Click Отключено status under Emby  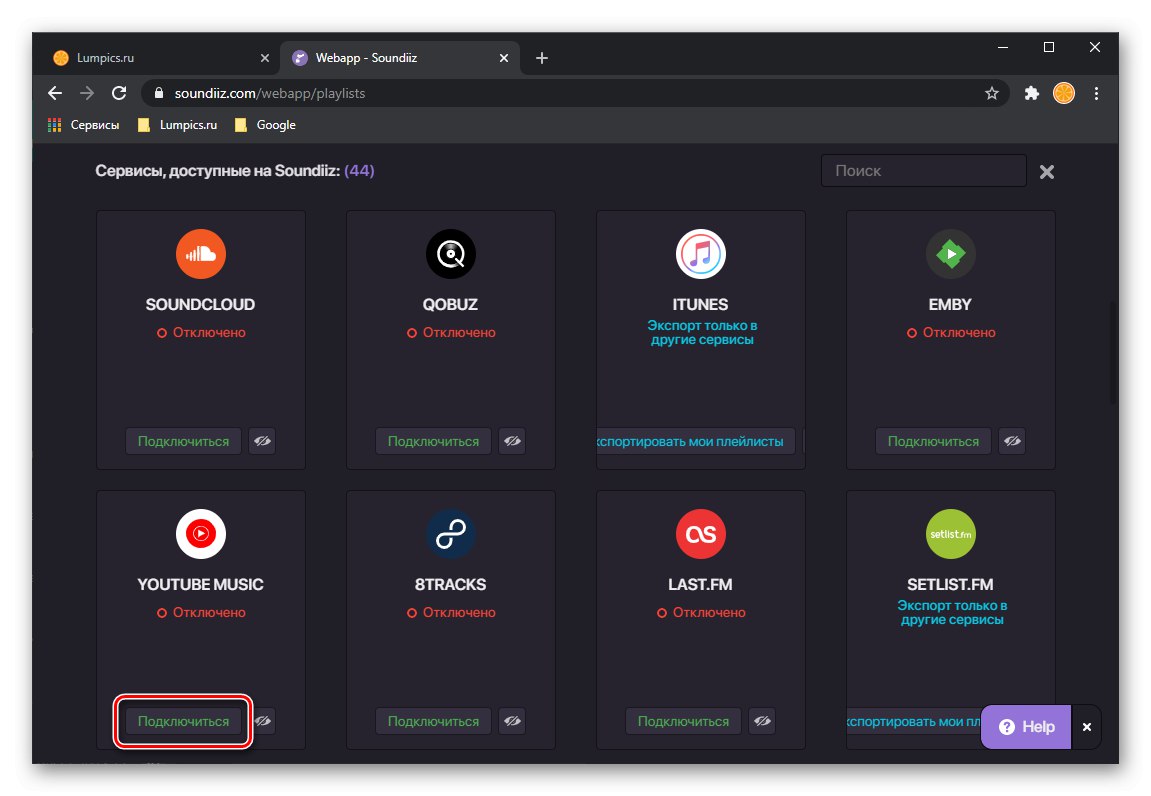click(x=951, y=333)
